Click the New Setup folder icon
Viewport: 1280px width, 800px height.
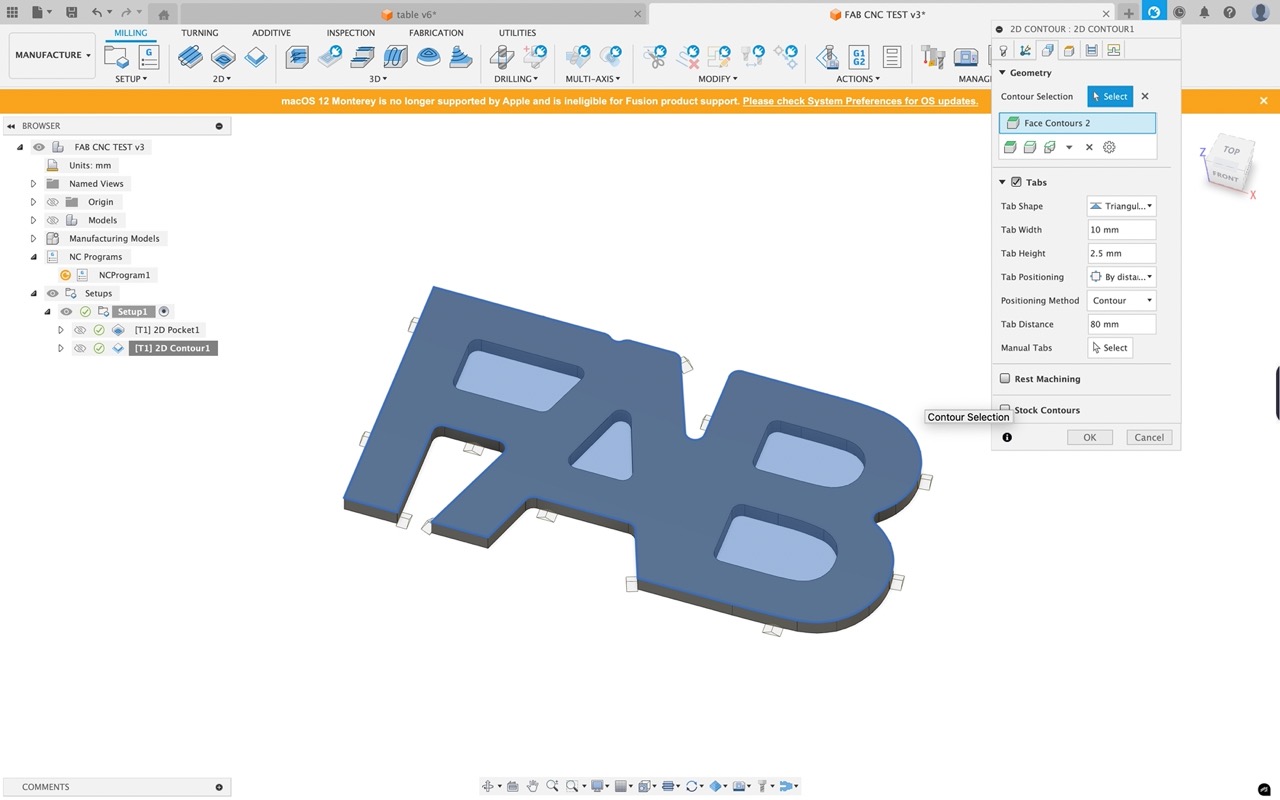118,57
